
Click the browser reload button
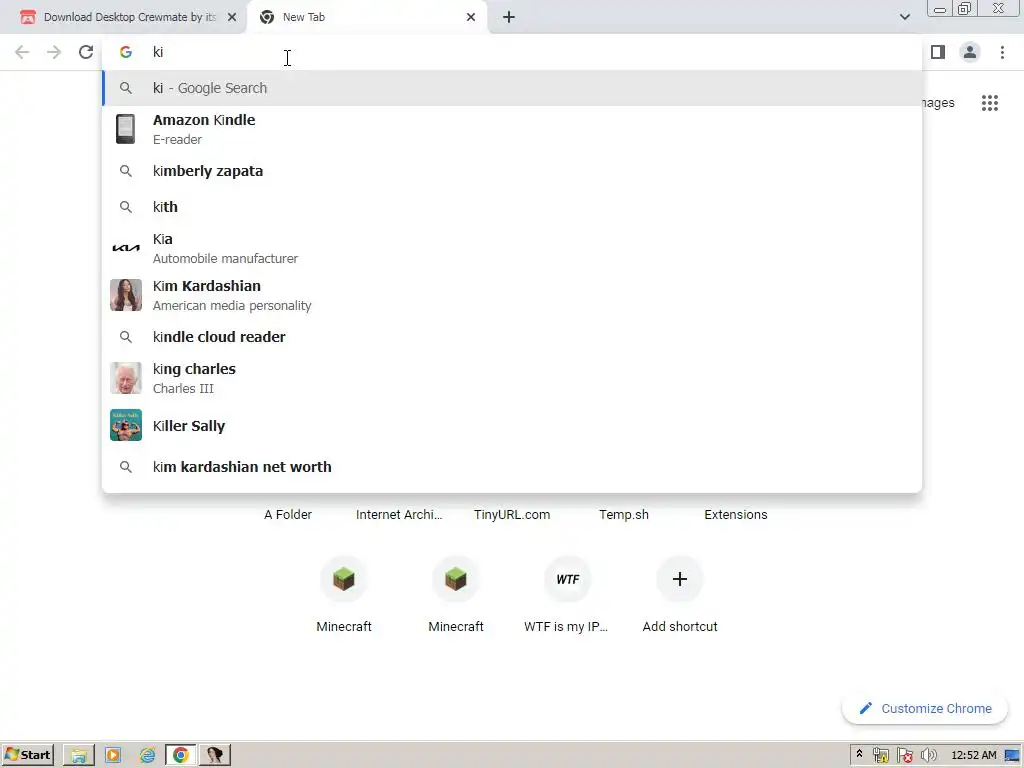[86, 52]
